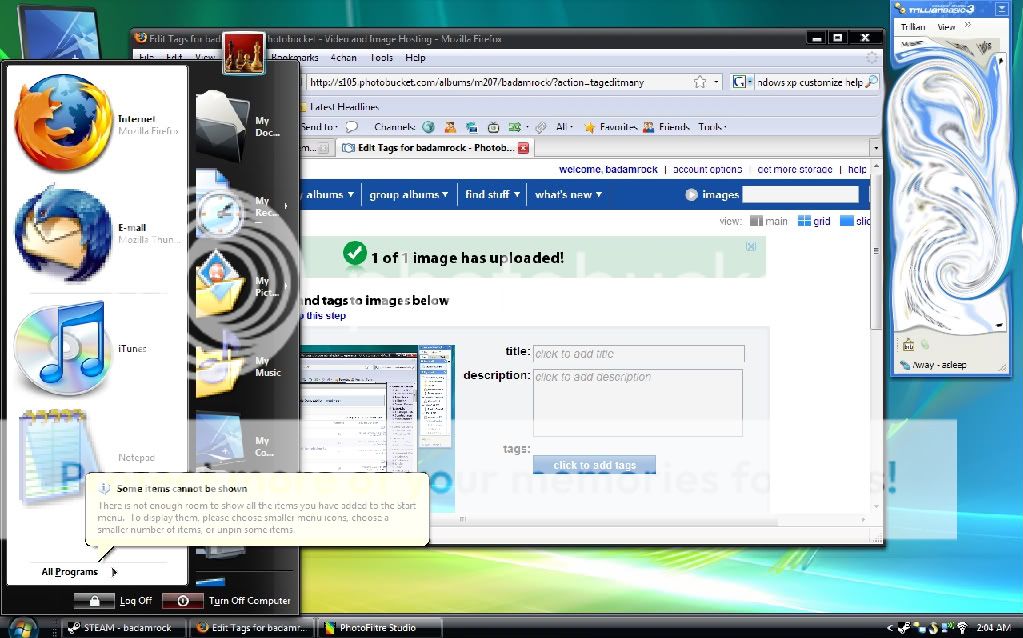Open Notepad from the pinned list

(x=60, y=455)
